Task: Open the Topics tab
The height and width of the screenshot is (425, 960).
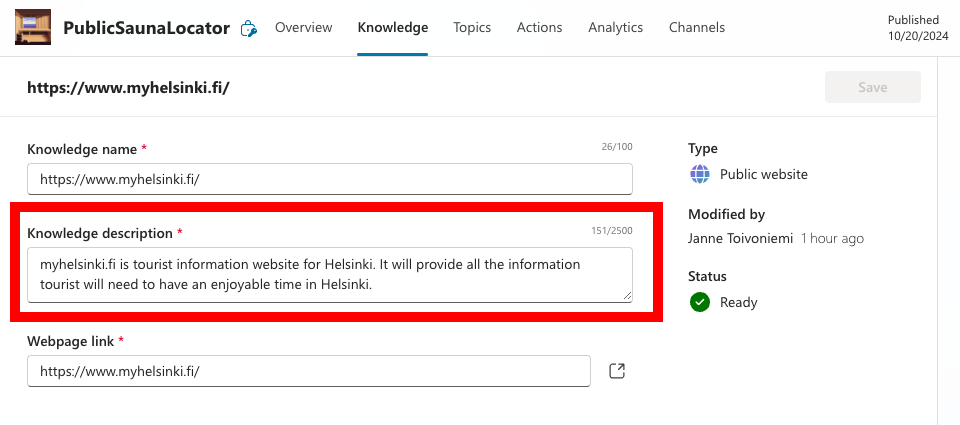Action: tap(472, 28)
